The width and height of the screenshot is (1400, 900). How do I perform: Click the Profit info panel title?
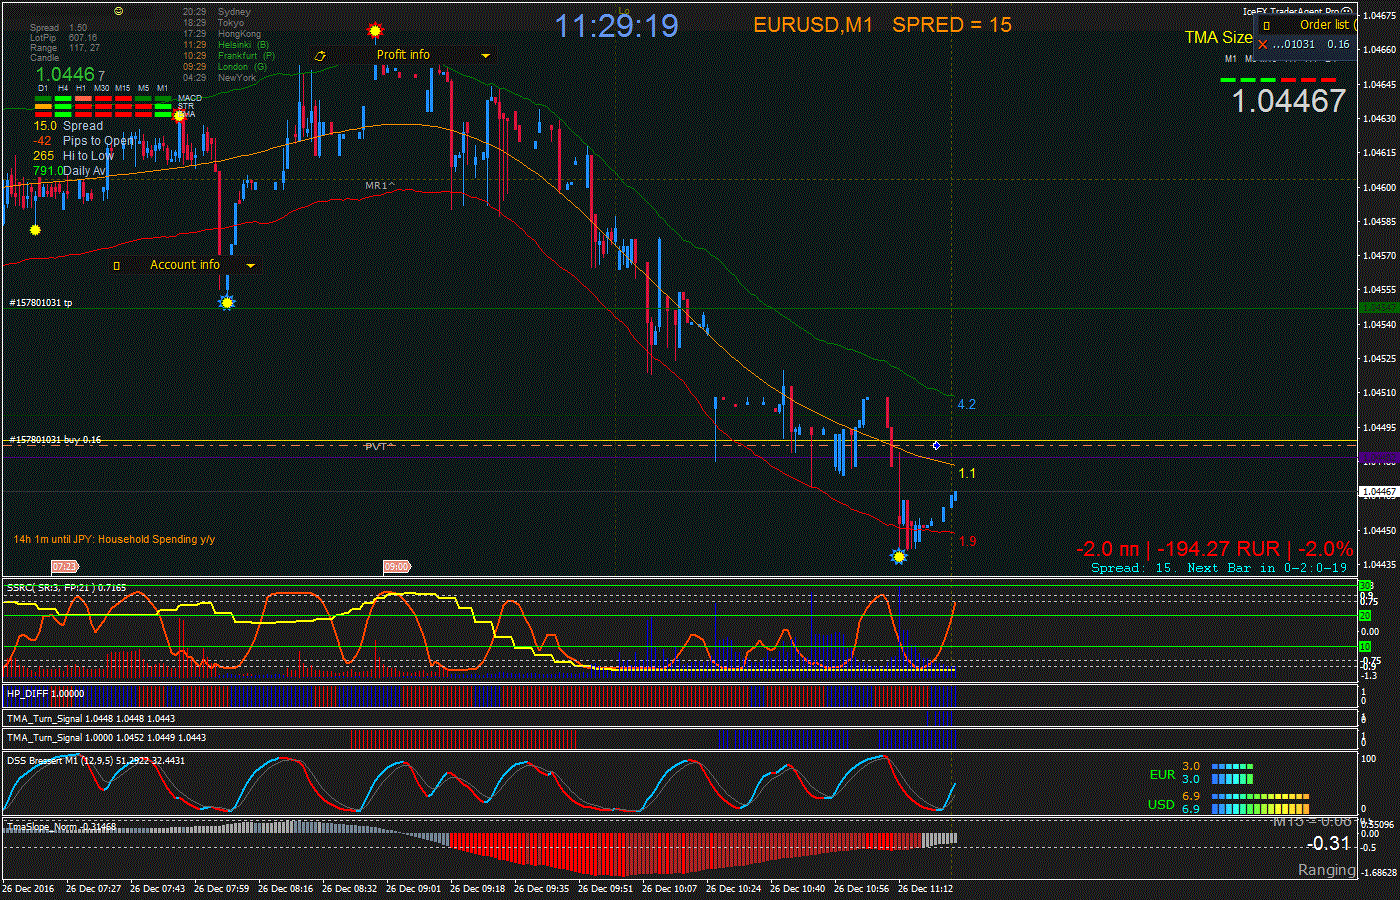(403, 55)
